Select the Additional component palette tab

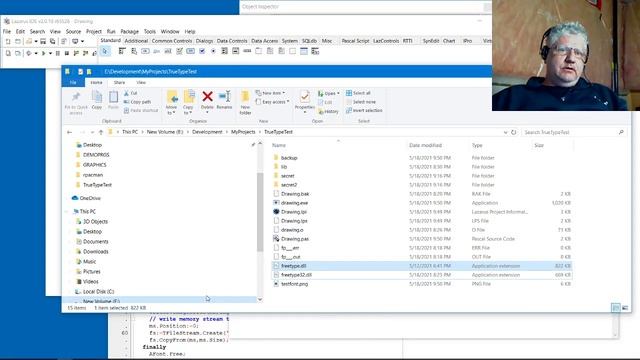pyautogui.click(x=136, y=41)
